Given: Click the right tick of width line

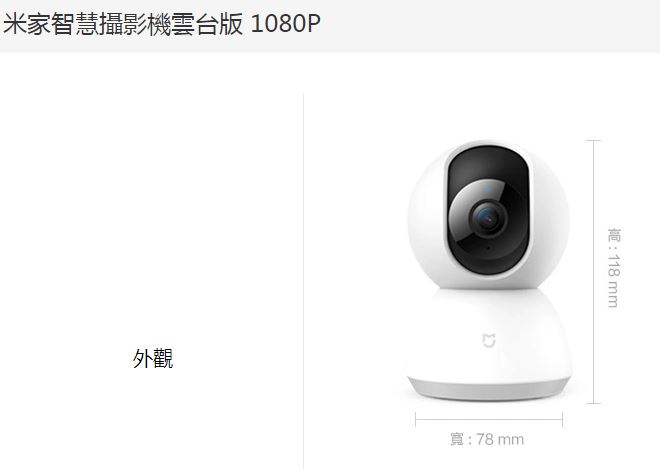Looking at the screenshot, I should tap(562, 419).
